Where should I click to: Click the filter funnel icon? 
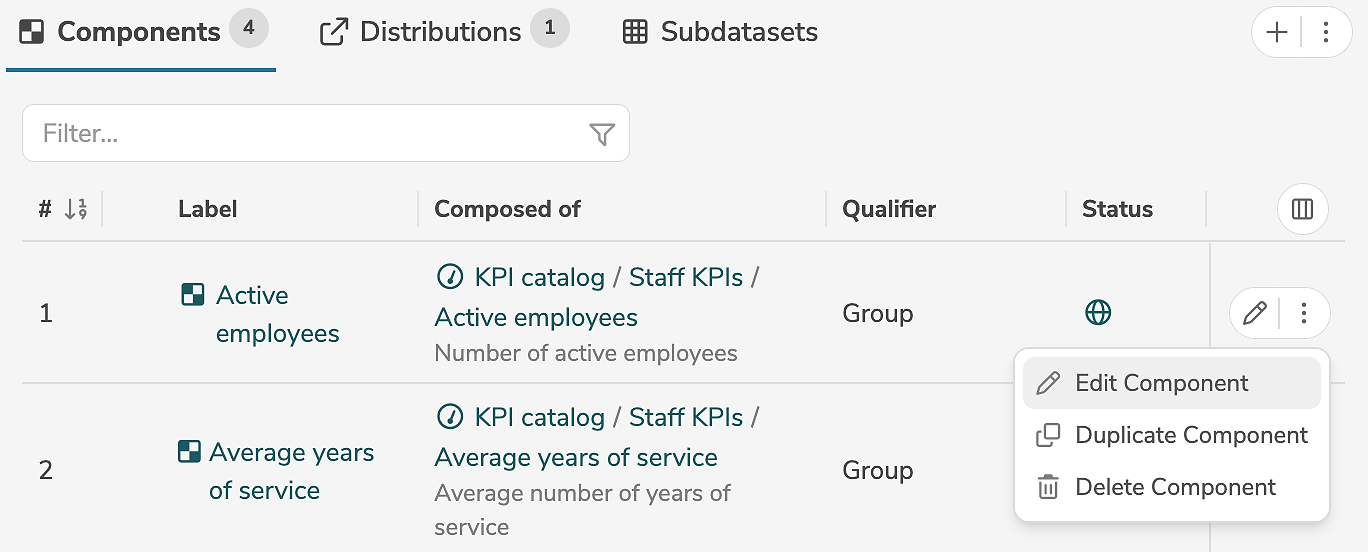(602, 134)
